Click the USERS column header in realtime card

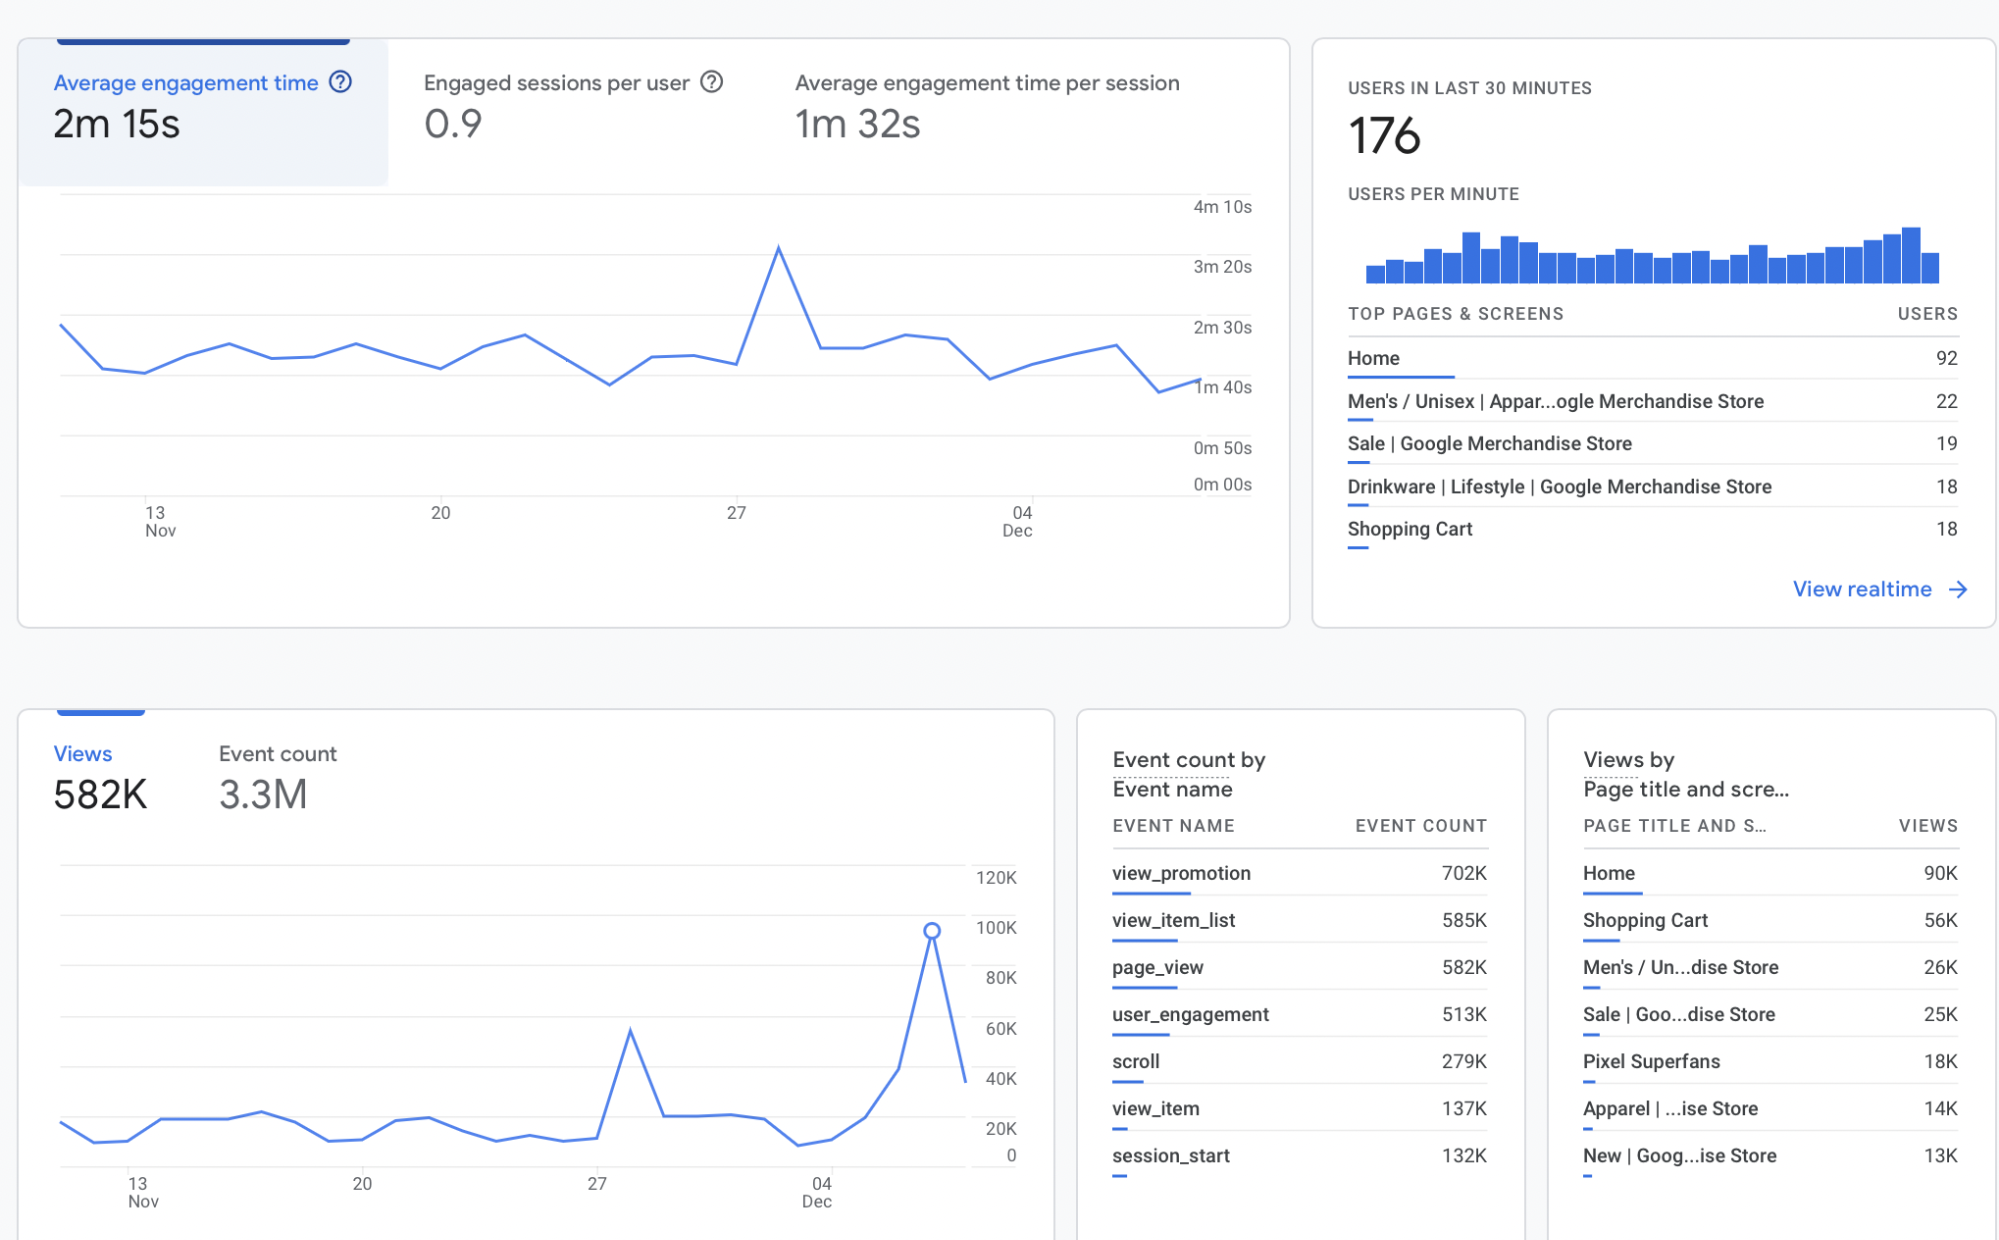(x=1927, y=314)
